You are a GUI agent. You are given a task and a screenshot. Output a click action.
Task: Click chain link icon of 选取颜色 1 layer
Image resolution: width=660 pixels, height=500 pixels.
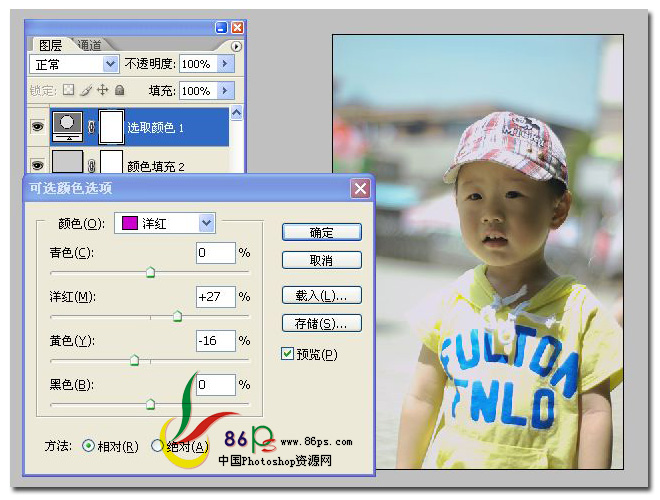[x=91, y=127]
